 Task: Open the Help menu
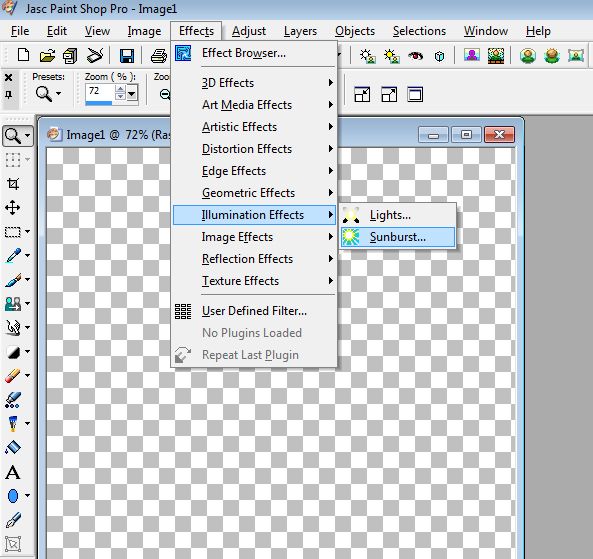click(538, 31)
